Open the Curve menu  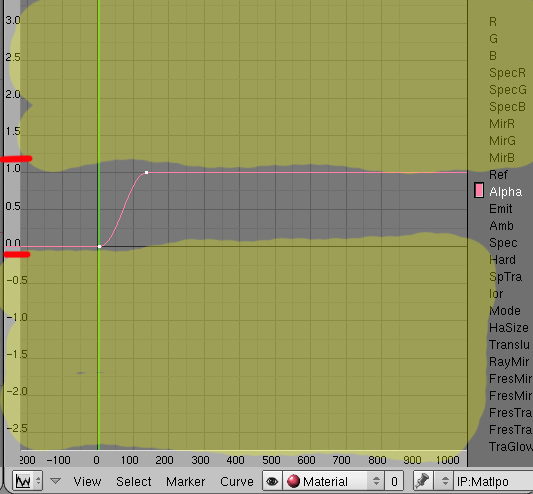237,481
